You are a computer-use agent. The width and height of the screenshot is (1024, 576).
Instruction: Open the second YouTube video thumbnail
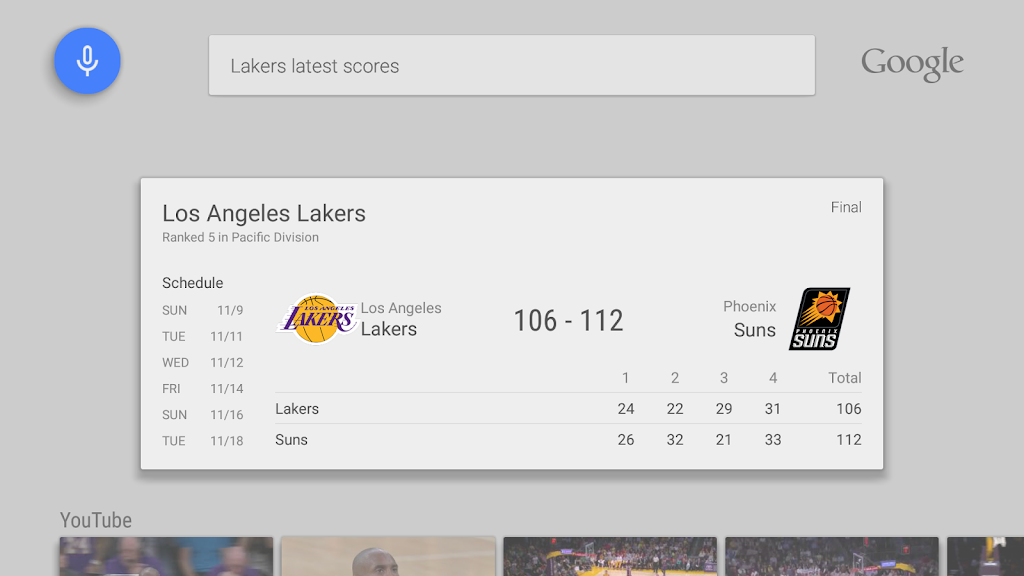(x=388, y=557)
